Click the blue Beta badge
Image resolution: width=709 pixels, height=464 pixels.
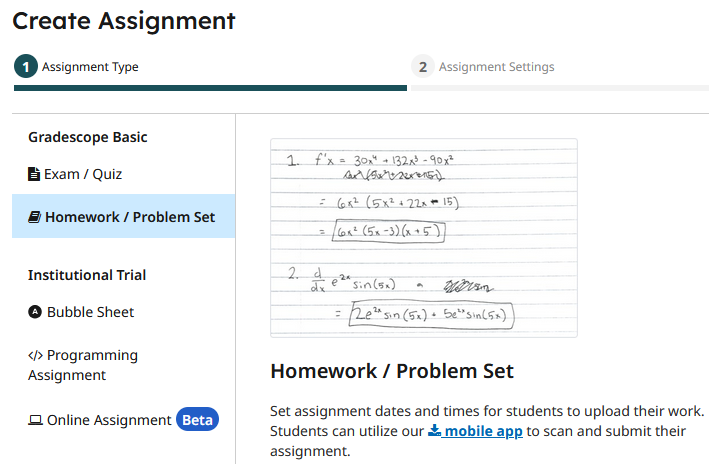(198, 420)
